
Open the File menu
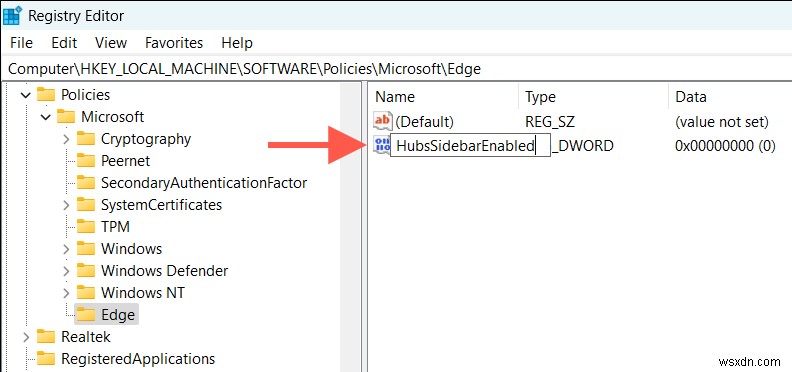click(x=21, y=43)
